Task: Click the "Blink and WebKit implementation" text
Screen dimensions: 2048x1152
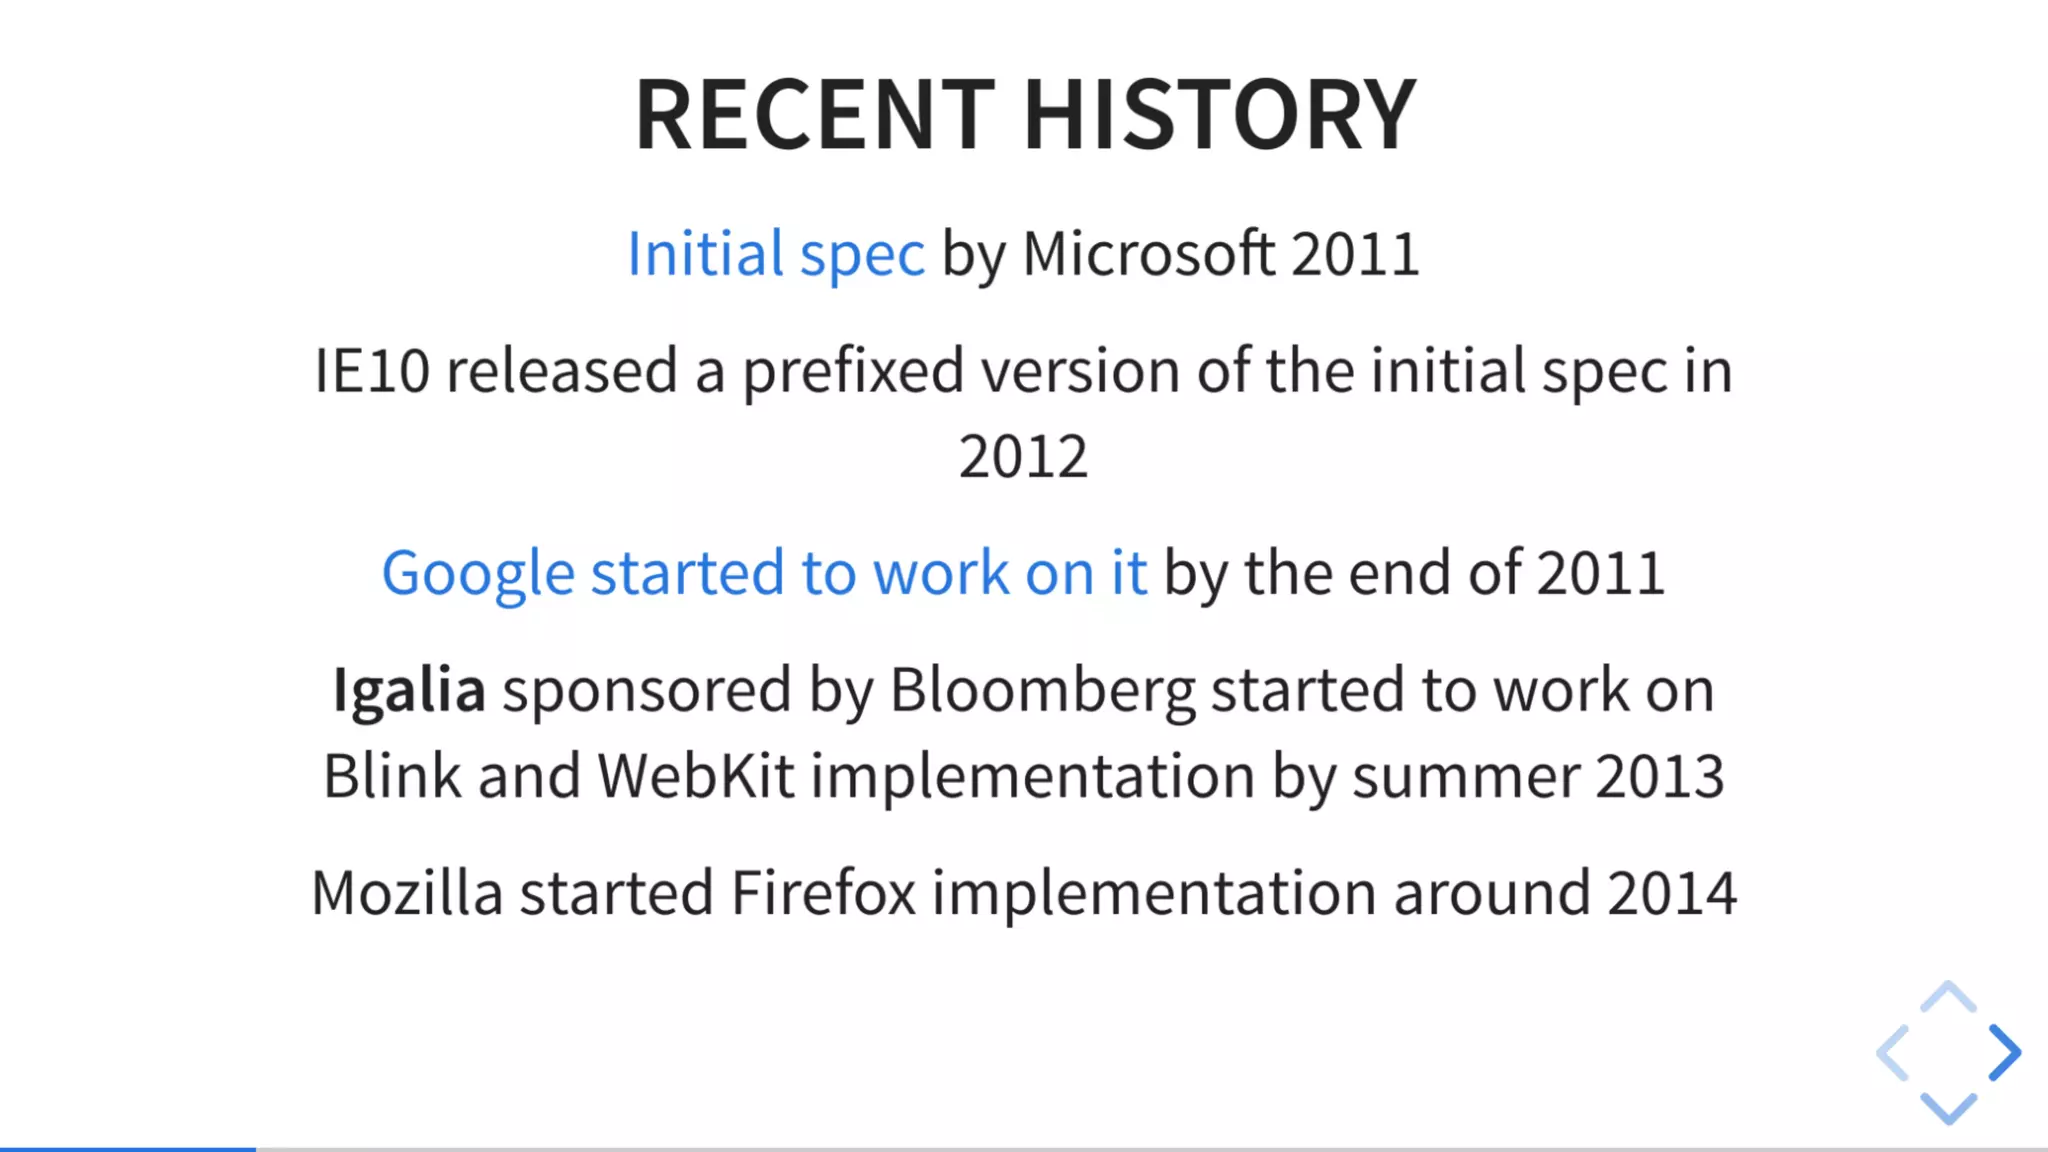Action: coord(789,776)
